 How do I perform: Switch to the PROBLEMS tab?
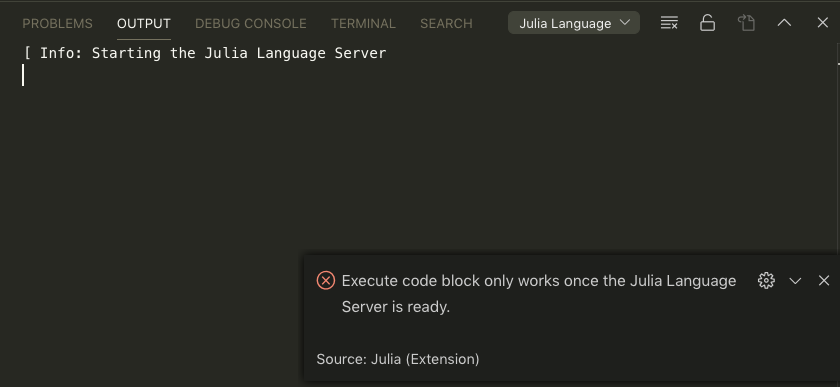click(57, 24)
